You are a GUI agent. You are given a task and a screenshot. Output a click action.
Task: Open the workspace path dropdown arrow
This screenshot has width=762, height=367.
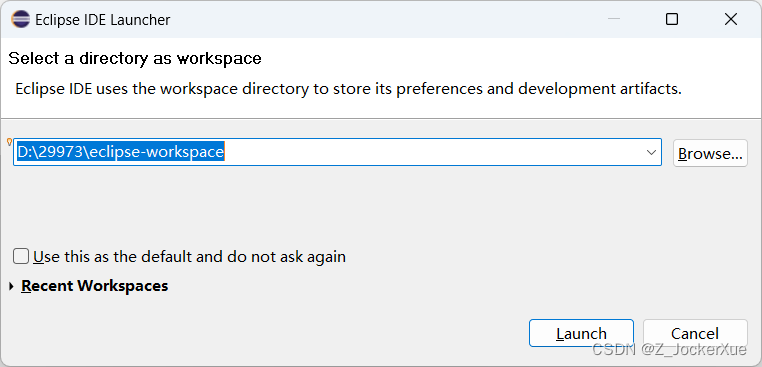[x=652, y=153]
